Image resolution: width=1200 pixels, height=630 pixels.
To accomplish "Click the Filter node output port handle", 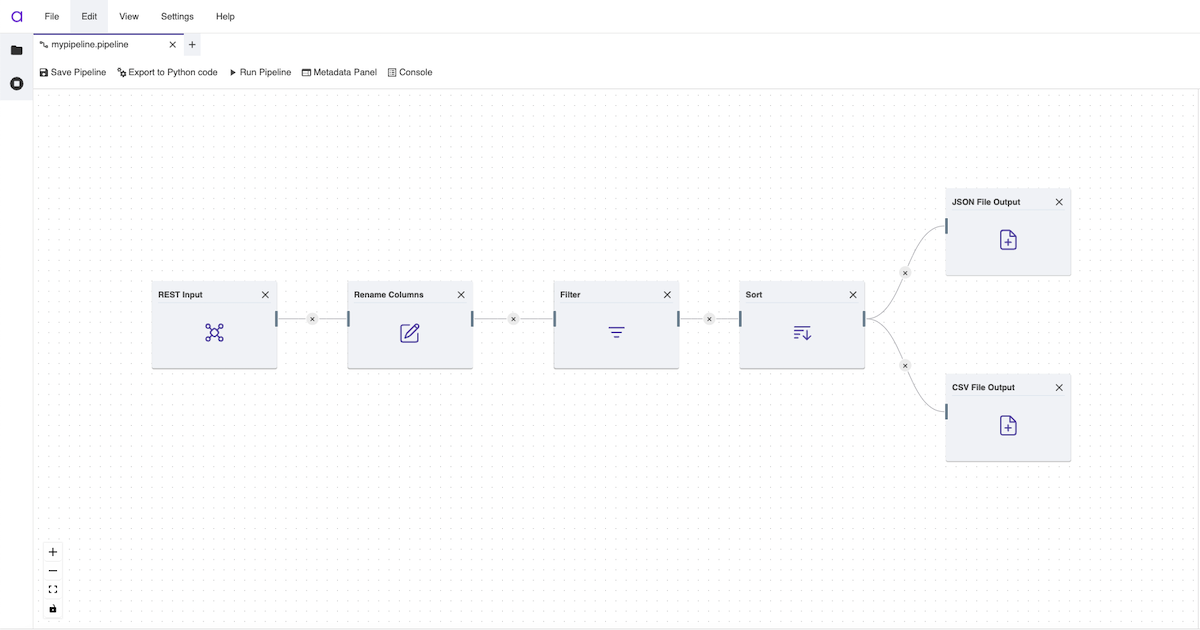I will pyautogui.click(x=679, y=319).
